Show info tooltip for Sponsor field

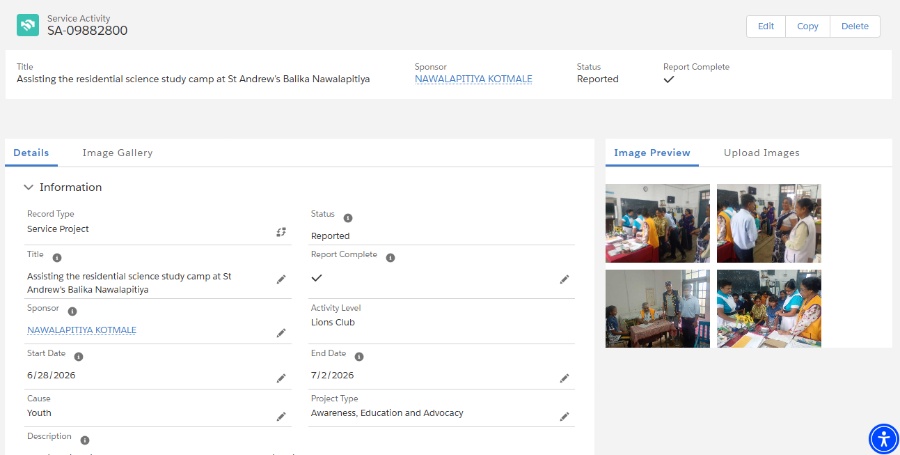click(x=72, y=312)
